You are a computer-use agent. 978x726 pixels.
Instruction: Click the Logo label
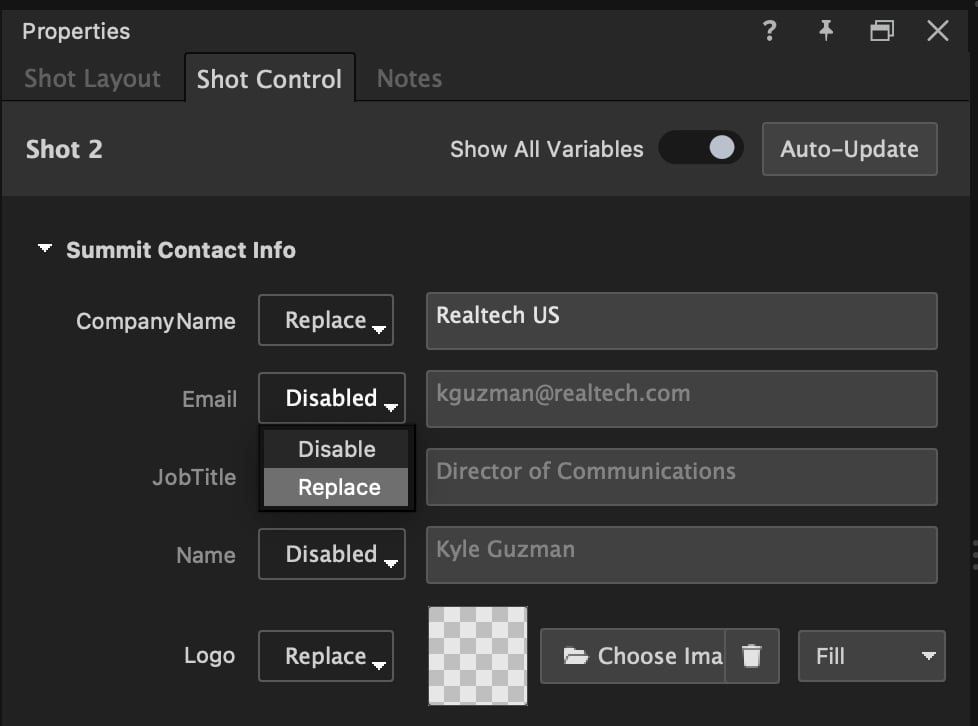pos(210,656)
